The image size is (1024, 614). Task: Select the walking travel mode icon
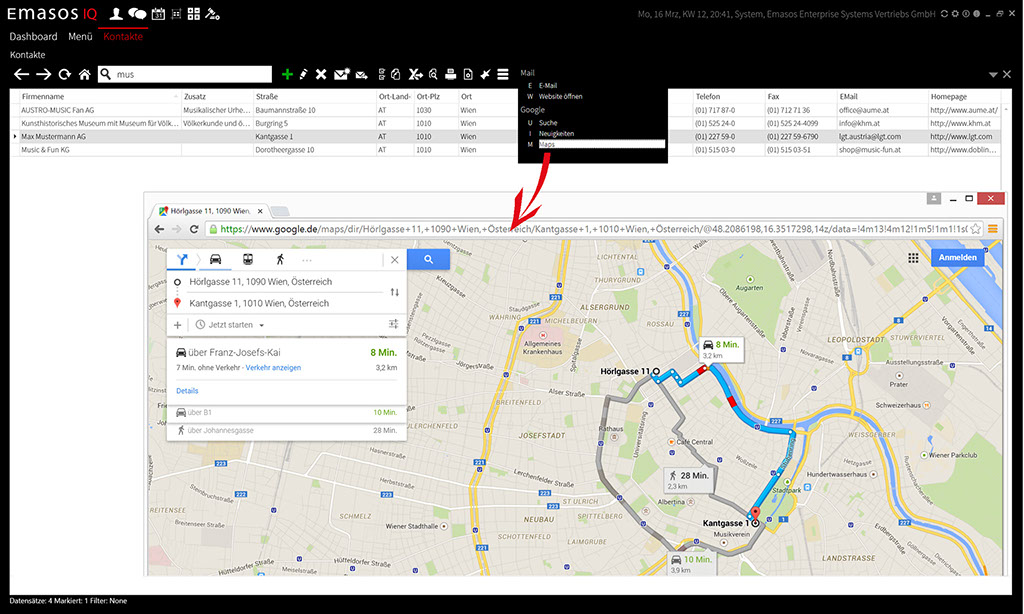click(280, 259)
